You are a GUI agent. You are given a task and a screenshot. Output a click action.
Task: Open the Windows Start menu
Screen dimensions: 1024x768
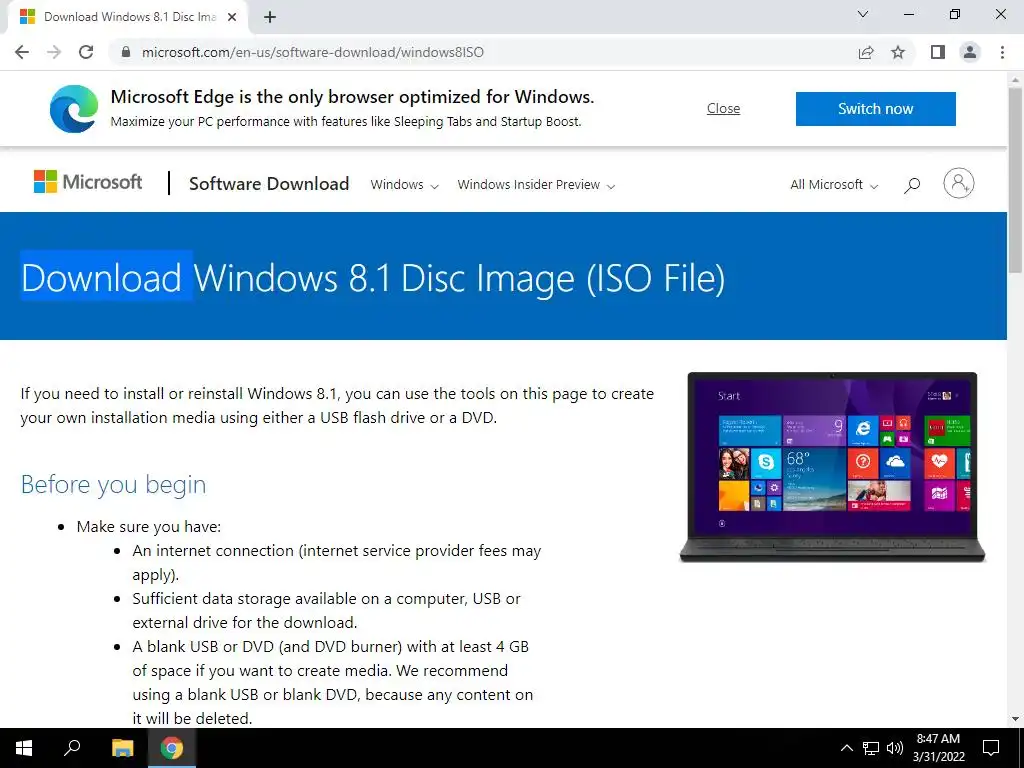[24, 748]
